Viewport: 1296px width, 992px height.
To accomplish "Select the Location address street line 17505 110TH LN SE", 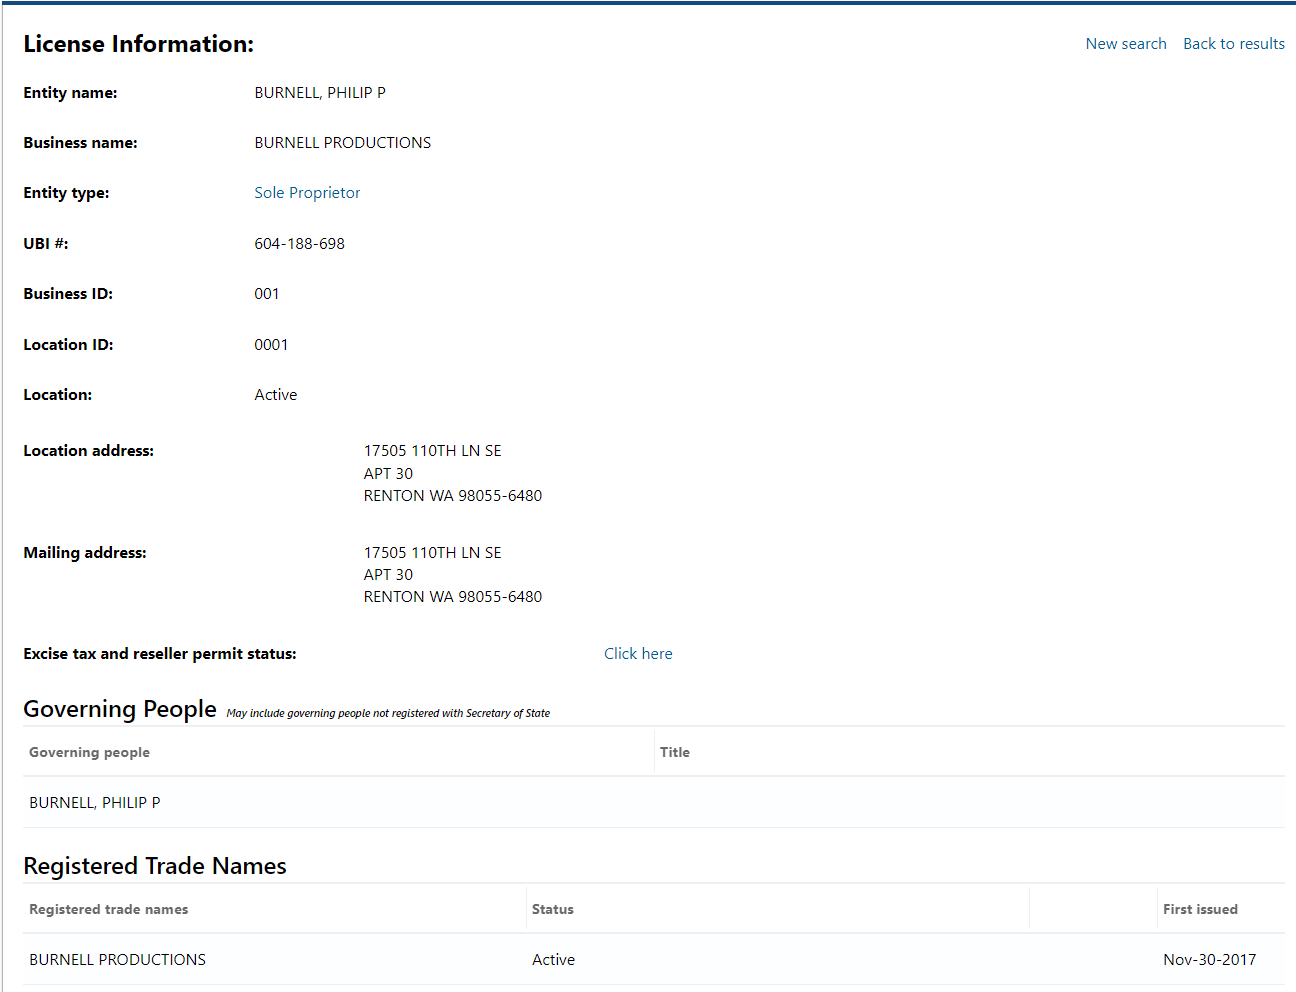I will [433, 451].
